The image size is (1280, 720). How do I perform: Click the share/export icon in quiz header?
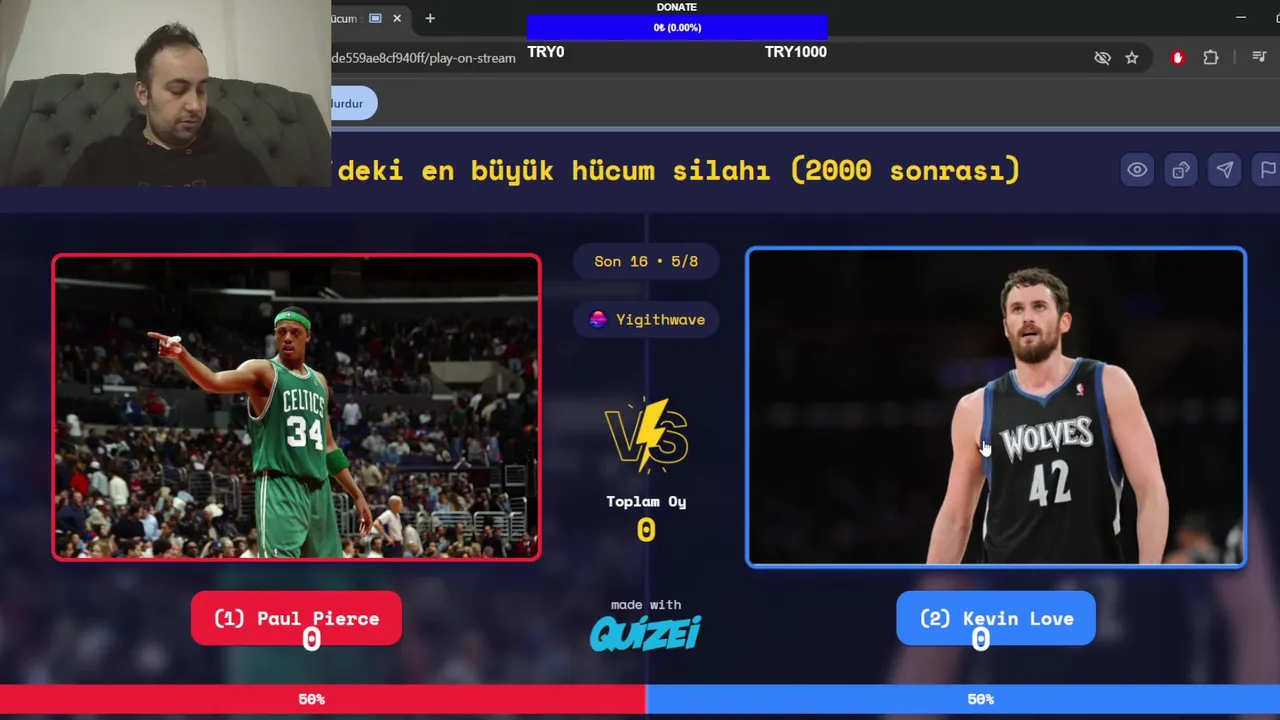pyautogui.click(x=1181, y=170)
